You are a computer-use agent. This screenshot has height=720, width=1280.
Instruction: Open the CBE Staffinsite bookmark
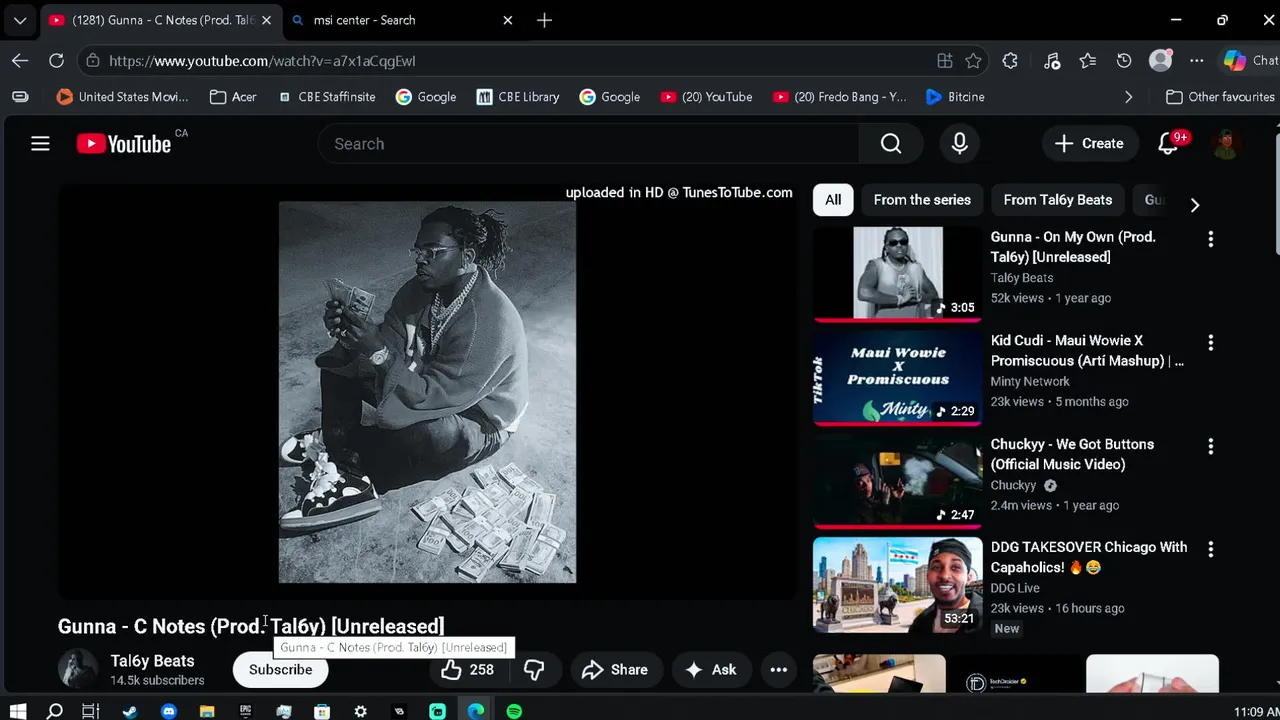coord(326,97)
